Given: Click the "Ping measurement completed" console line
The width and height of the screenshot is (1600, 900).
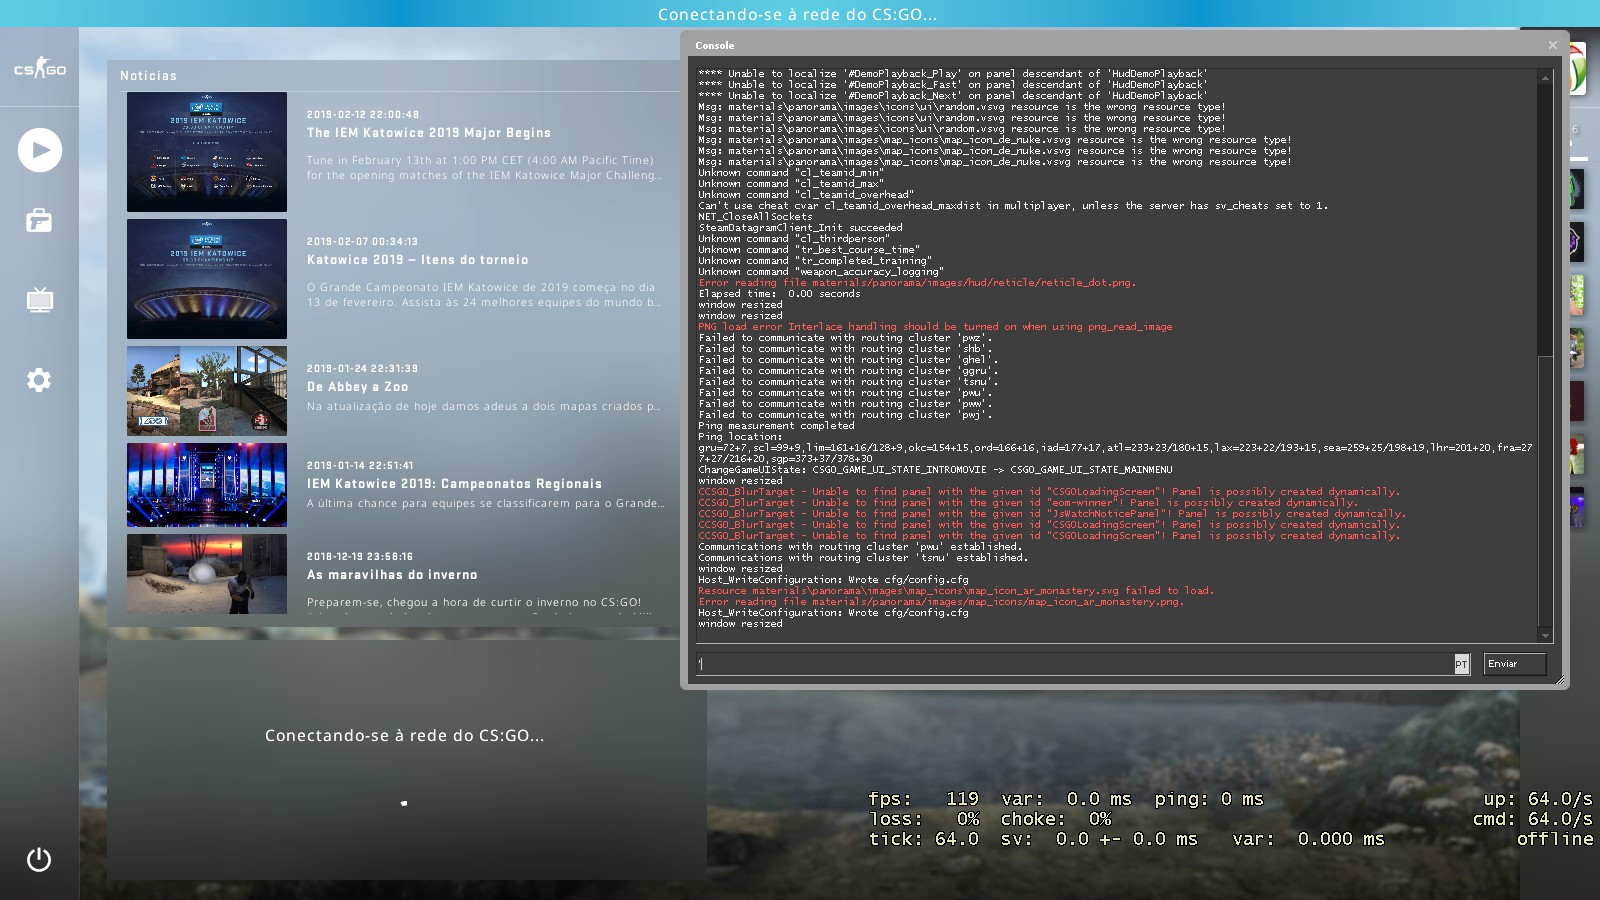Looking at the screenshot, I should 776,426.
